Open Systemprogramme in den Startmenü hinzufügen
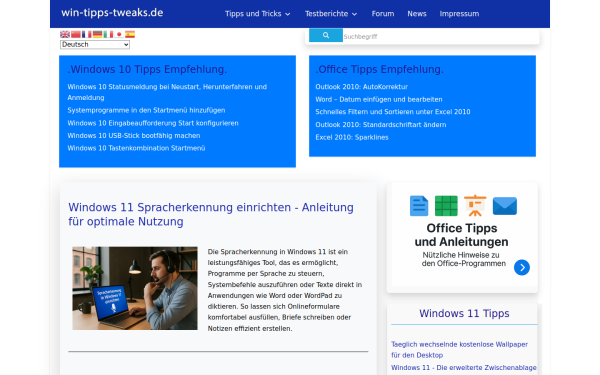The width and height of the screenshot is (600, 375). tap(146, 110)
